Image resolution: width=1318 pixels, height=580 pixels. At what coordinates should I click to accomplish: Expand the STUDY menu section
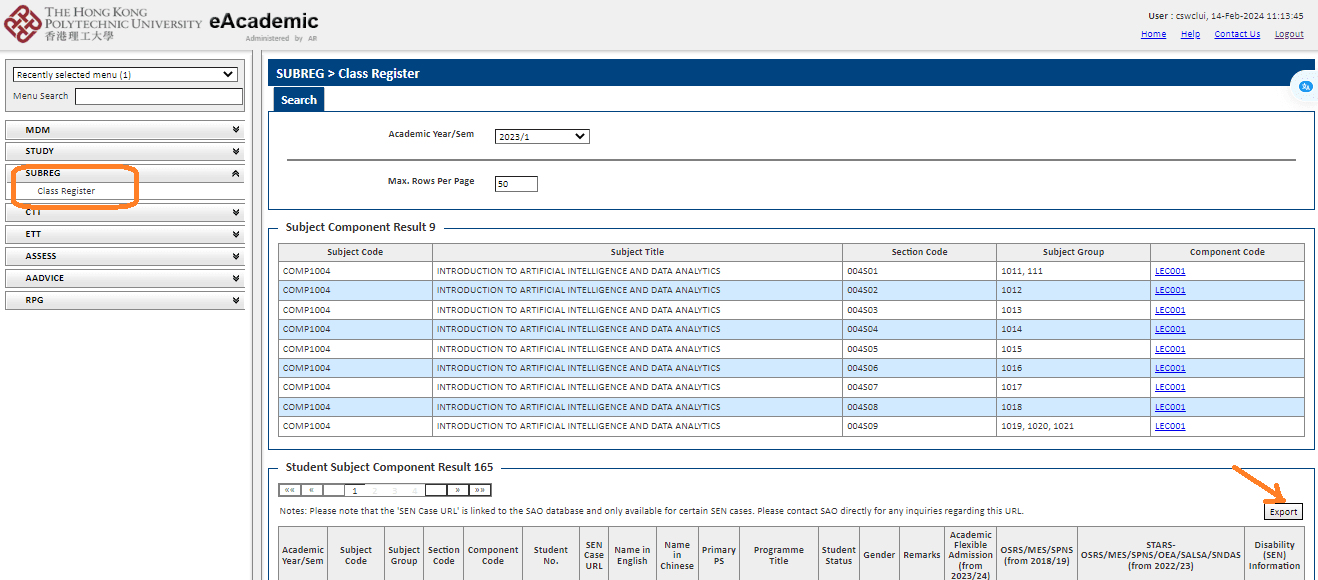coord(125,152)
